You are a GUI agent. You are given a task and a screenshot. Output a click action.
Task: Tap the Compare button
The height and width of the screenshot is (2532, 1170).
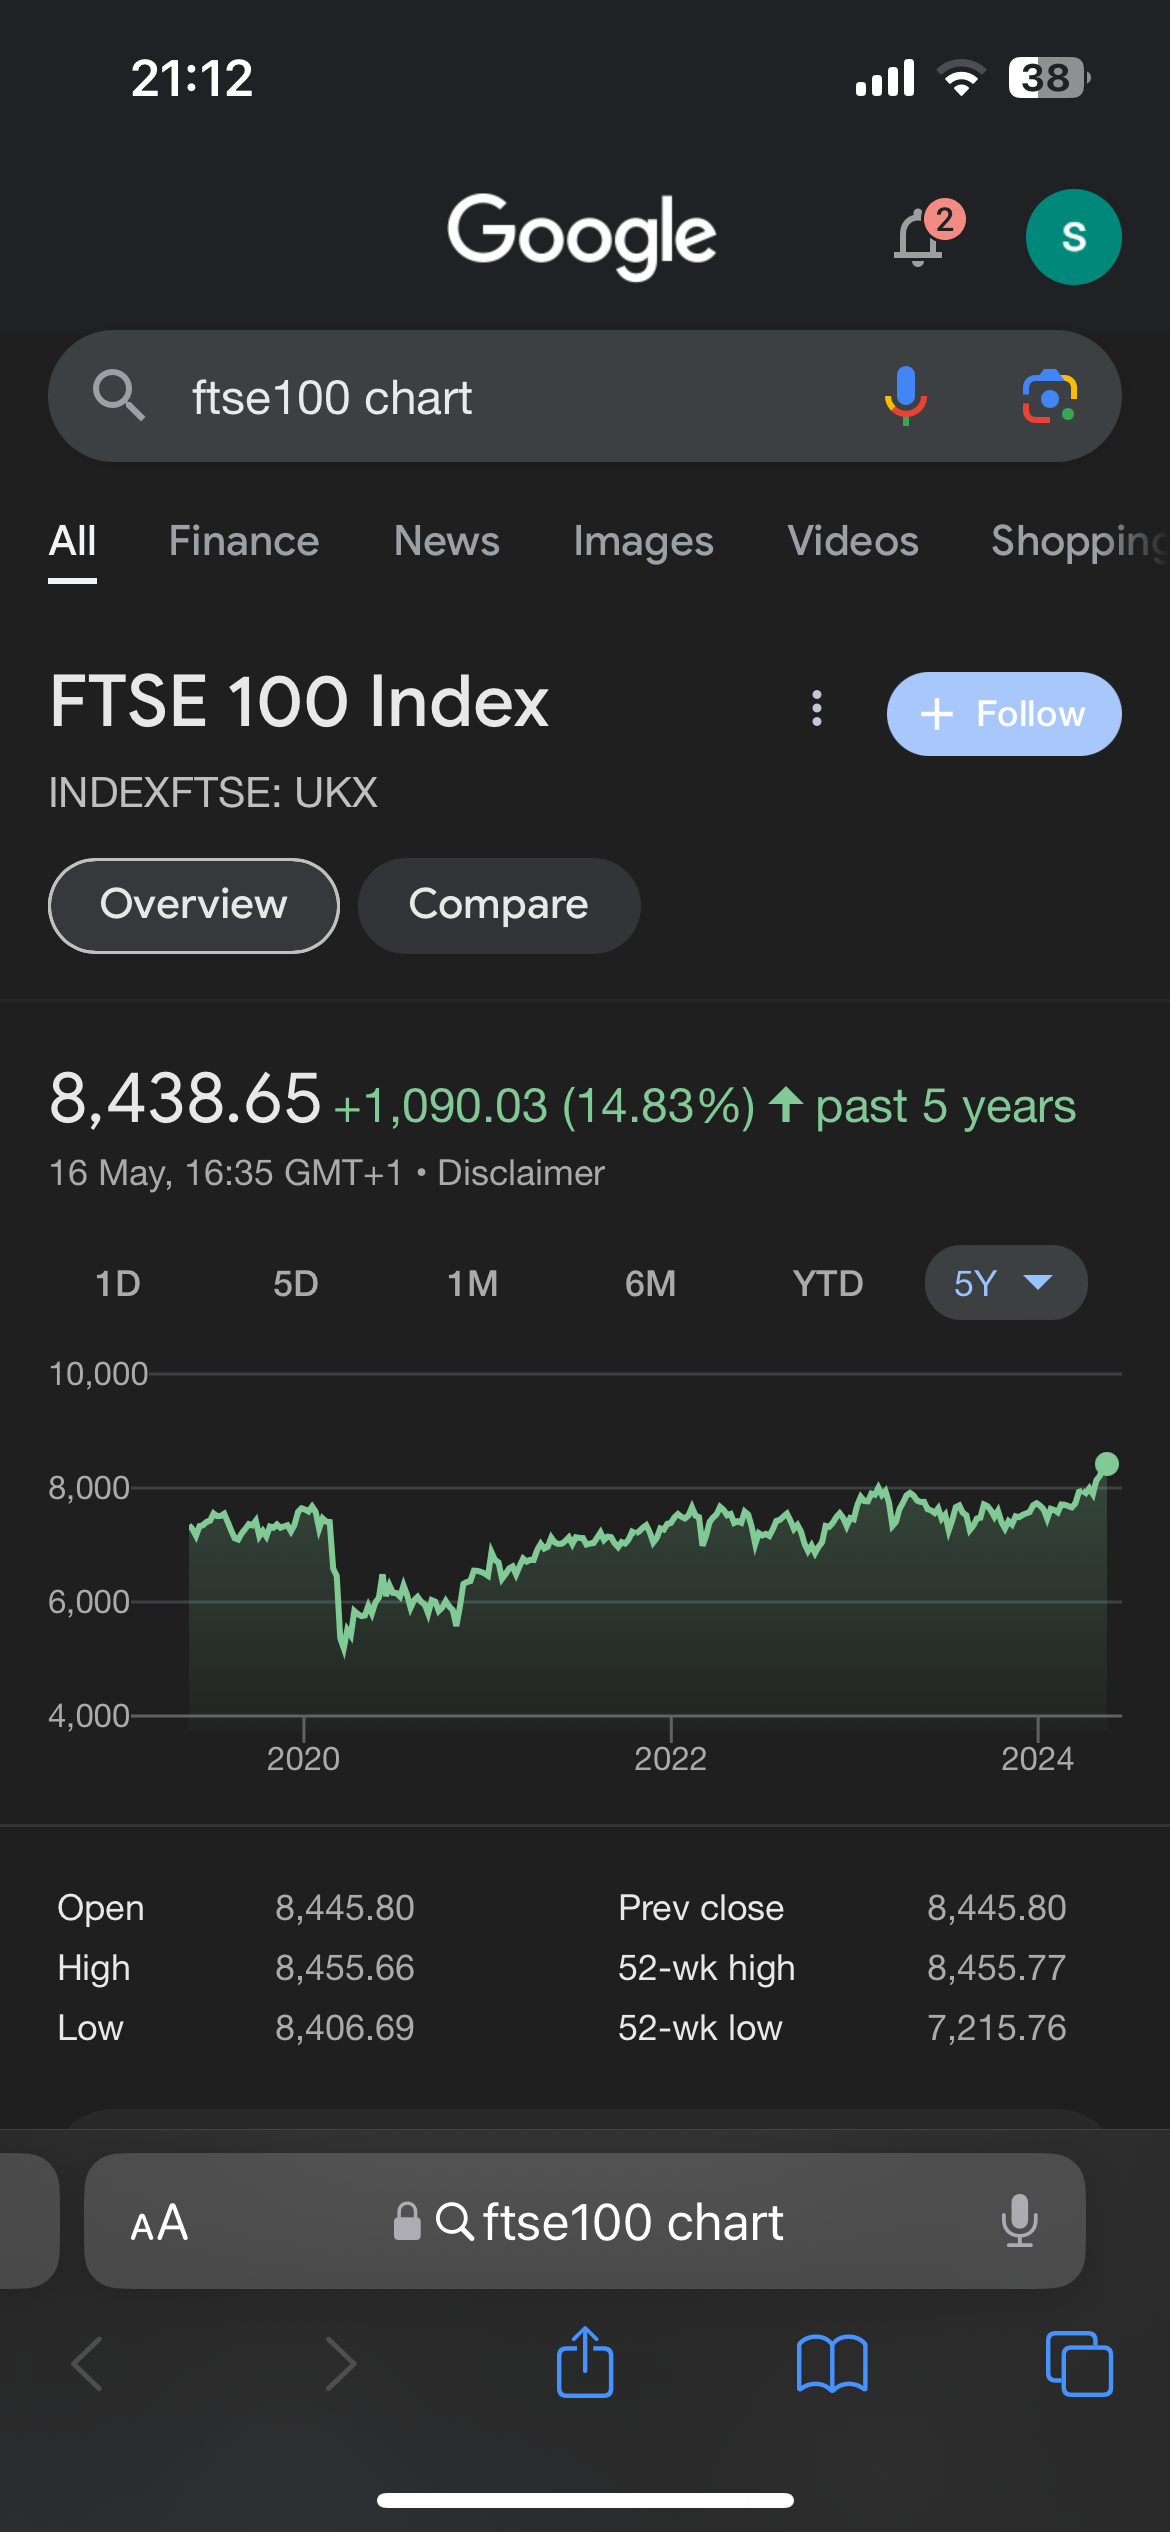pos(498,905)
